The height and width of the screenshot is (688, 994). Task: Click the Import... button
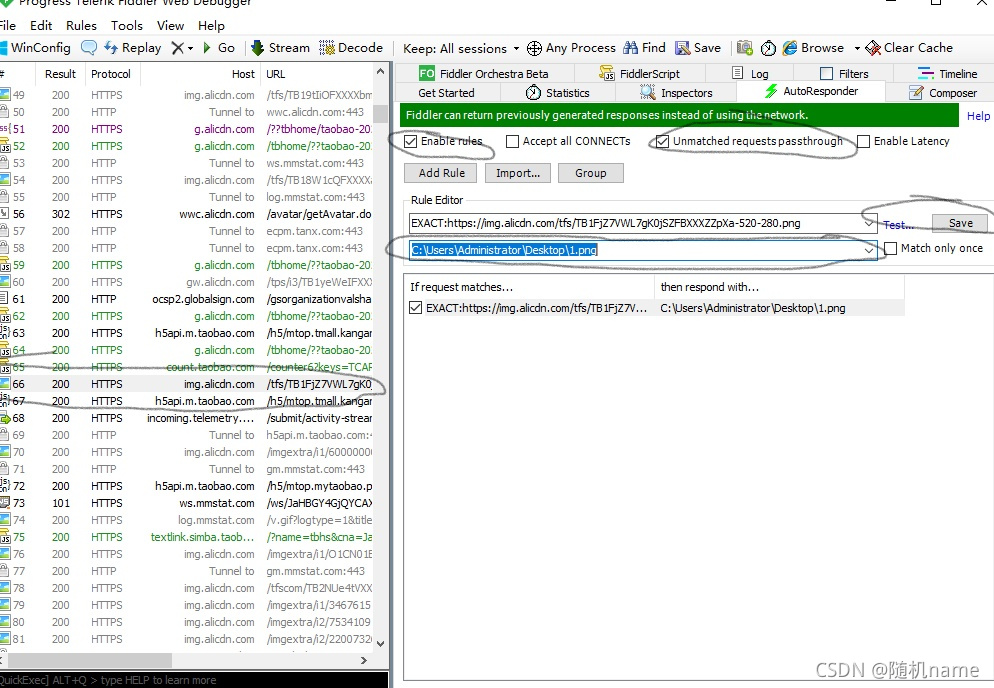click(x=518, y=173)
